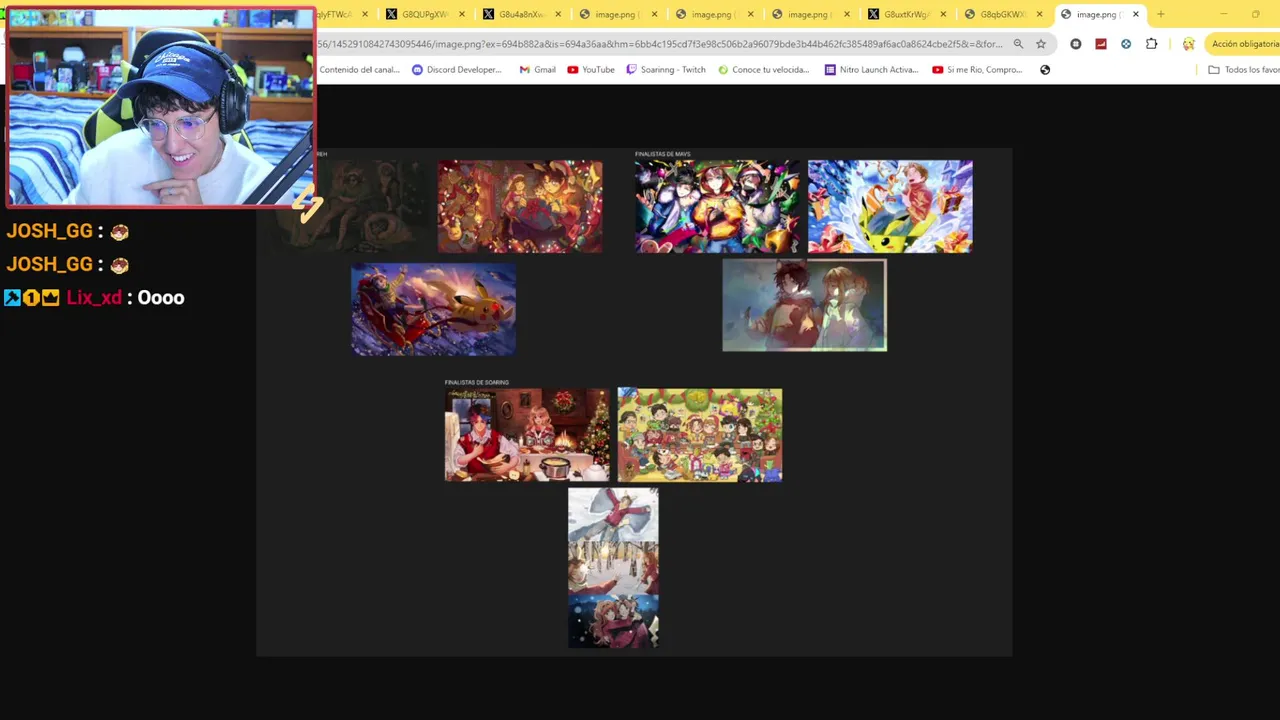Click the zoom magnifier icon in address bar

tap(1018, 44)
